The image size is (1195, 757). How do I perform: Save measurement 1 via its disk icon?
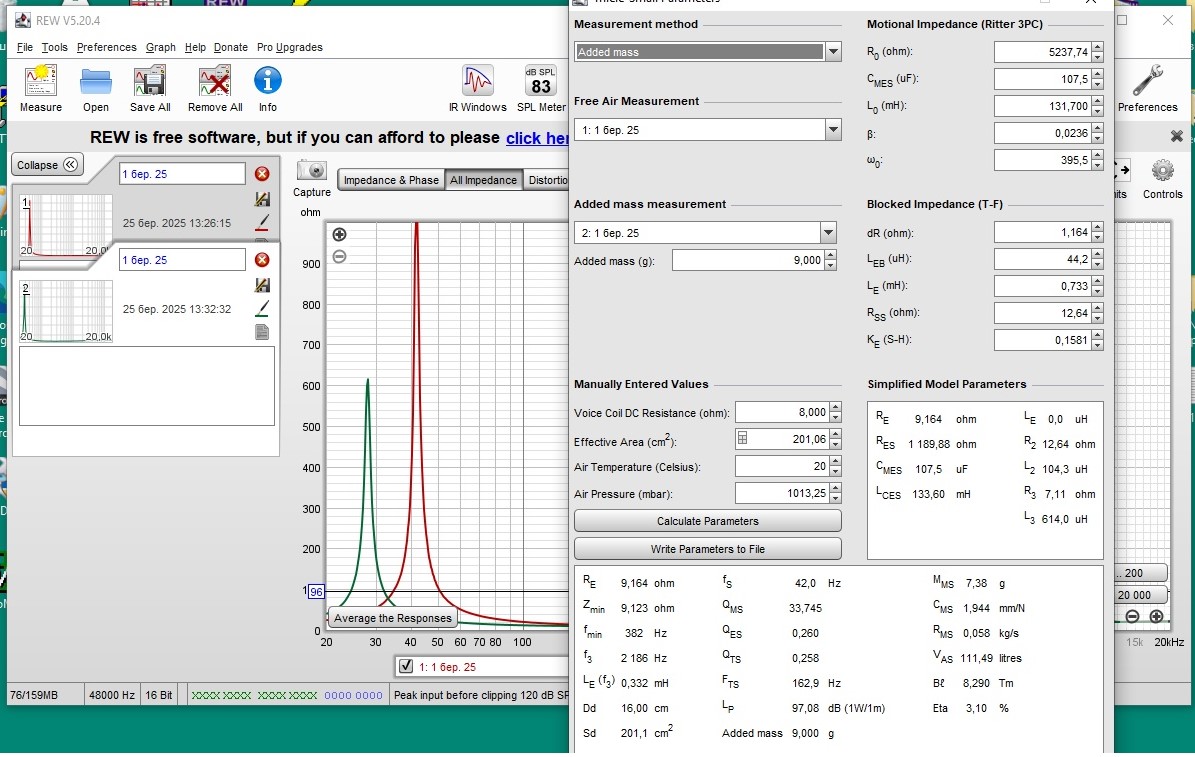click(x=262, y=199)
